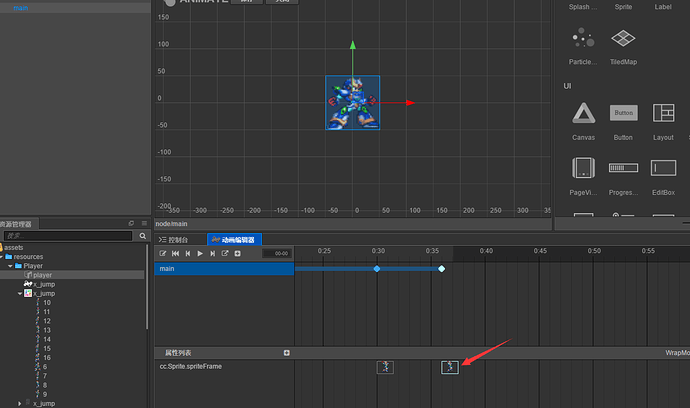
Task: Add a property in 属性列表 header
Action: [x=286, y=353]
